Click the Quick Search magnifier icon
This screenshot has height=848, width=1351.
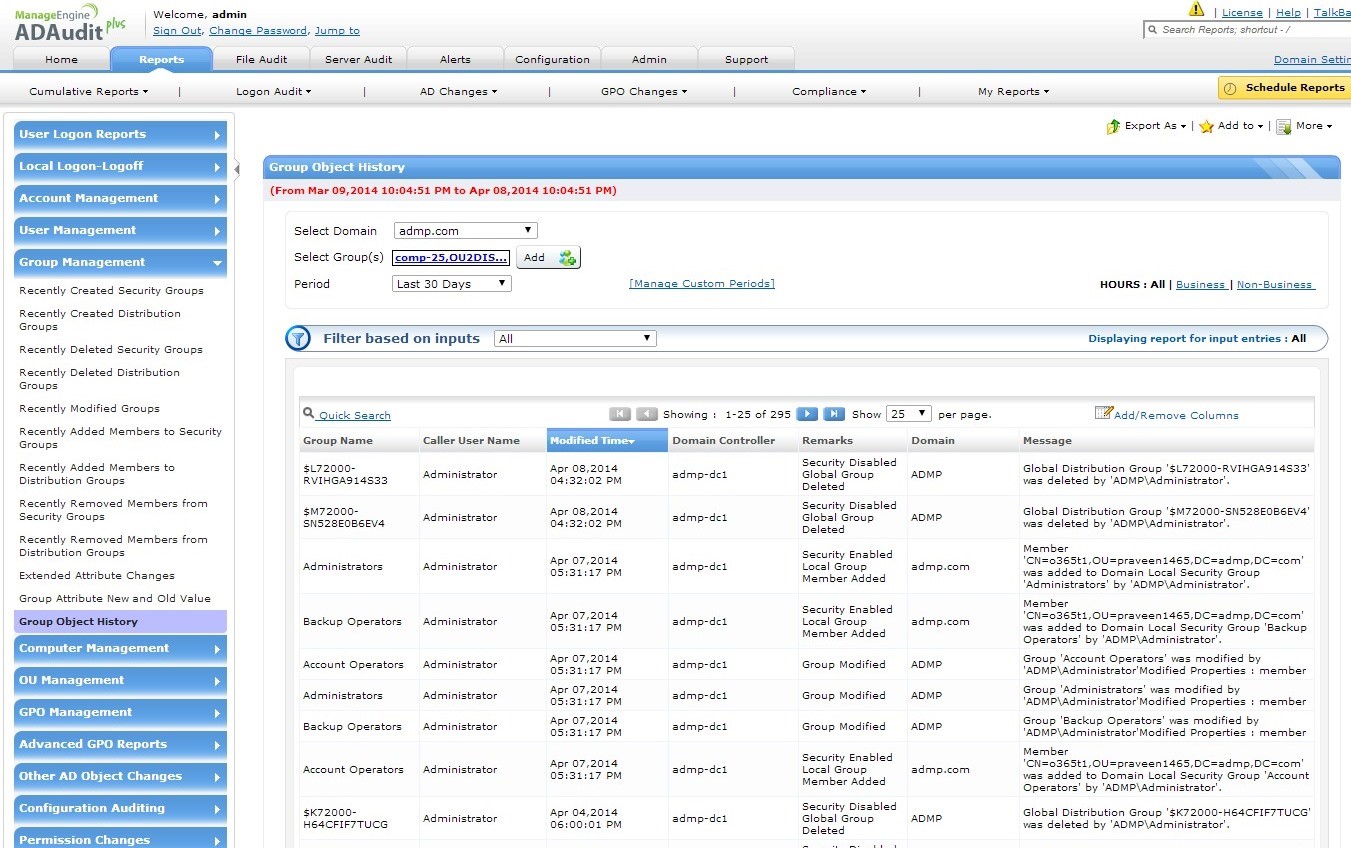(x=308, y=415)
